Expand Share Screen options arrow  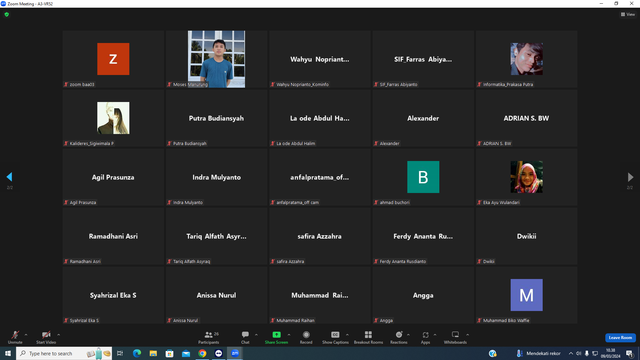pyautogui.click(x=289, y=335)
